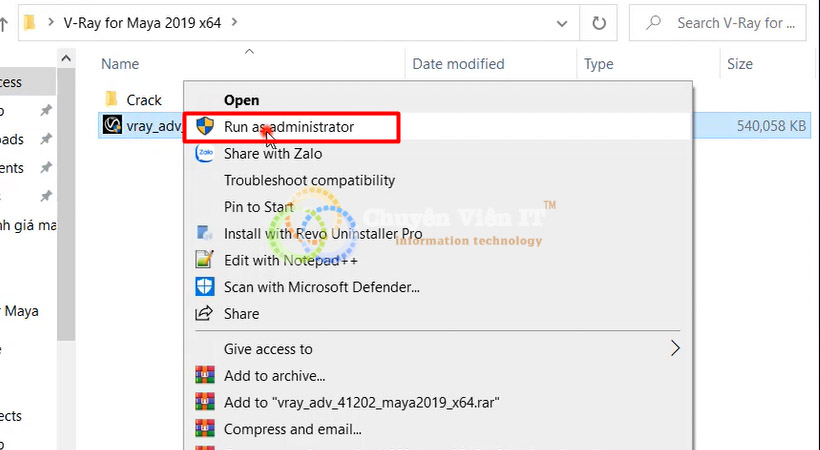Click the Share arrow icon

(x=204, y=313)
